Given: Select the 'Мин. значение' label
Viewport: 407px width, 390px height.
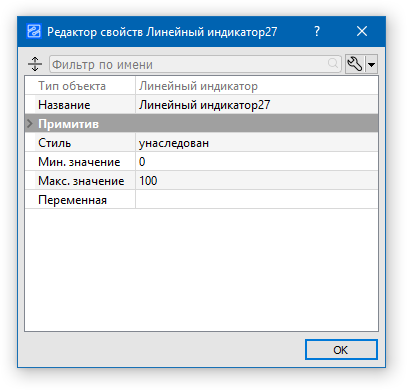Looking at the screenshot, I should coord(79,162).
